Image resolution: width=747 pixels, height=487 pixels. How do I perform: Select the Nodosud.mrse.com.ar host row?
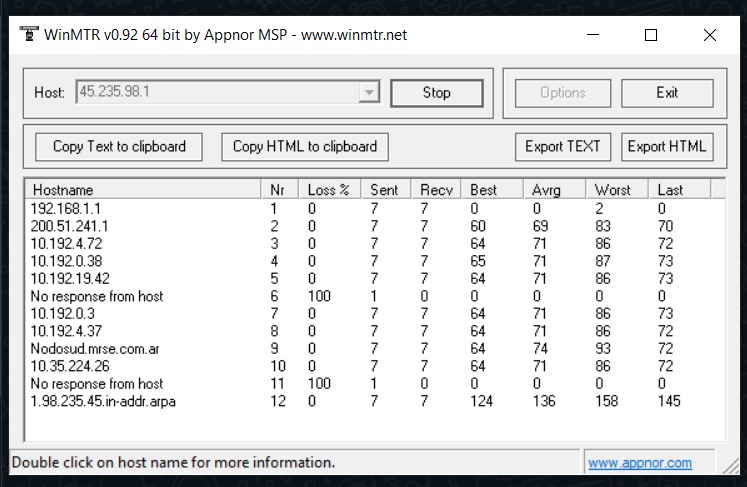pos(374,349)
